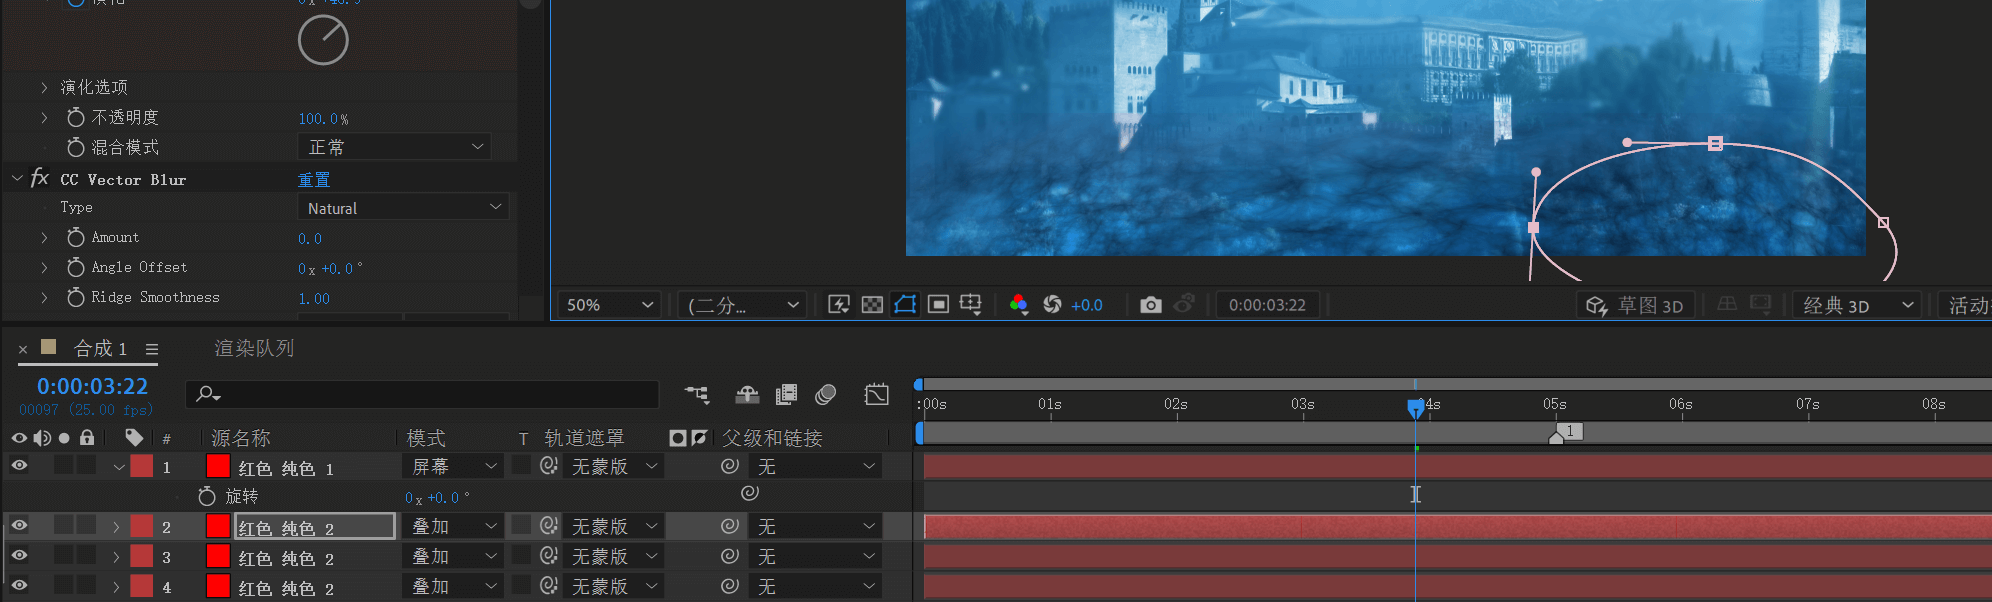Toggle stopwatch for Amount property
The height and width of the screenshot is (602, 1992).
tap(75, 238)
